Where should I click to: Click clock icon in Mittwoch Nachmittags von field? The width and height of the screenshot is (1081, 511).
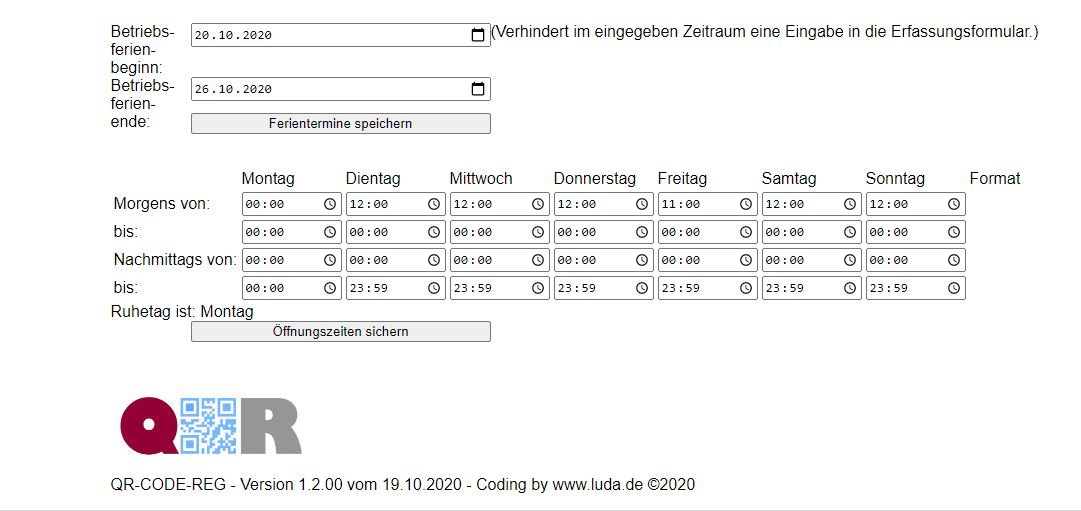coord(538,260)
